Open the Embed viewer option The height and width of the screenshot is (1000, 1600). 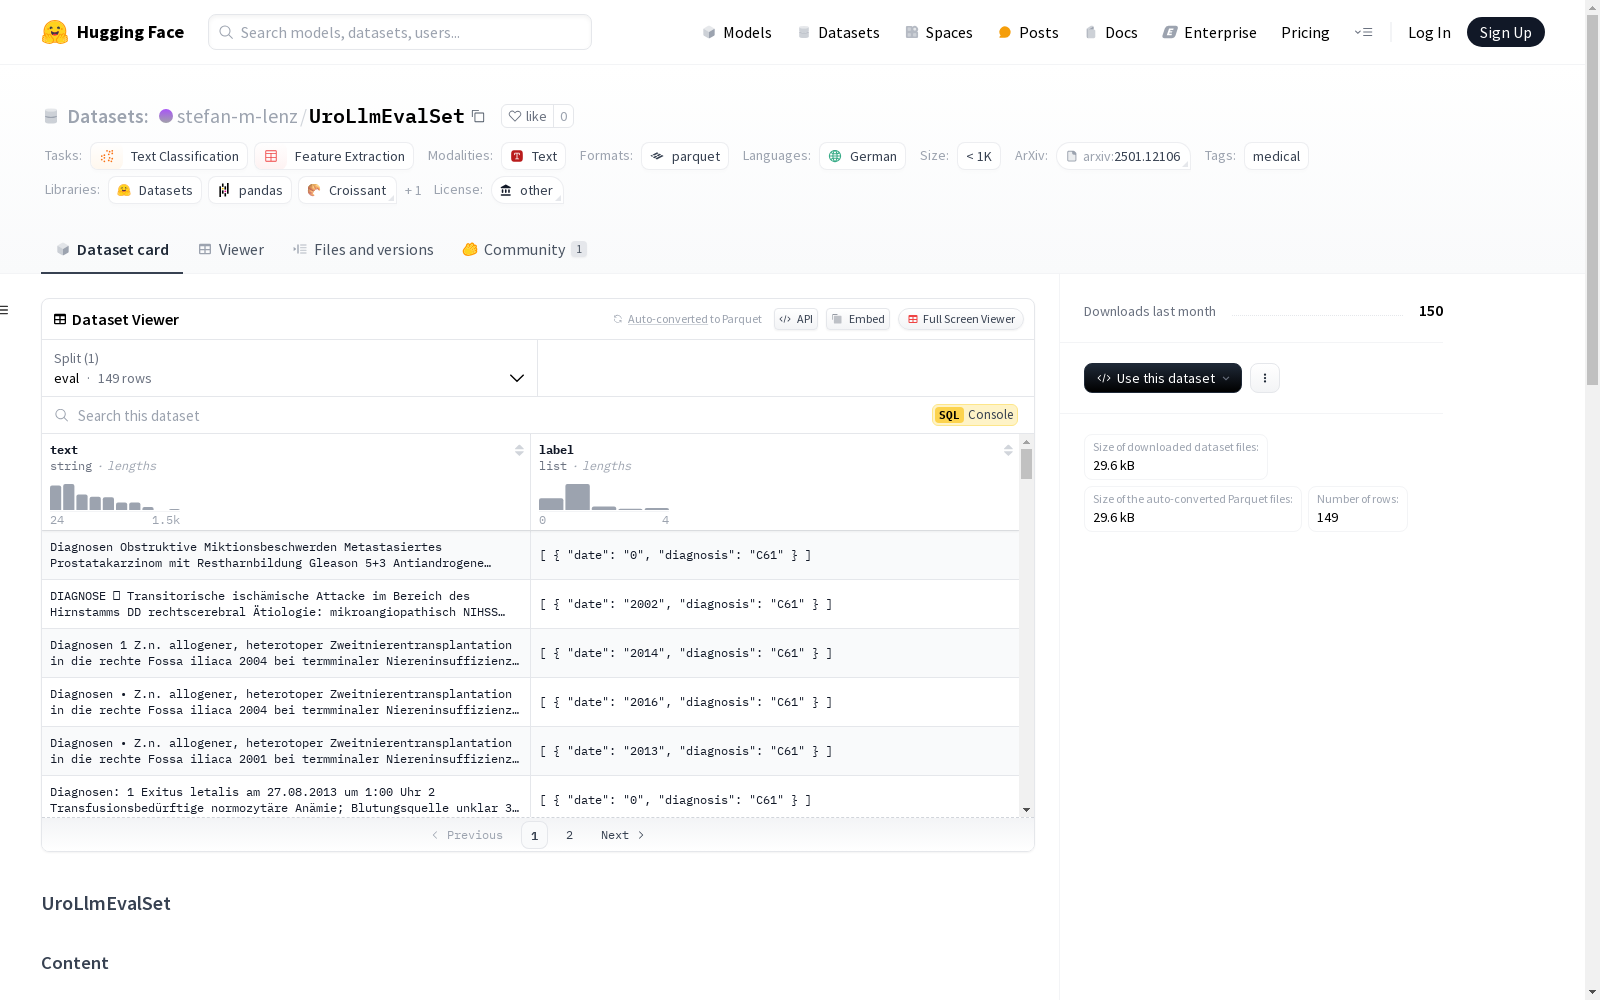click(x=858, y=319)
